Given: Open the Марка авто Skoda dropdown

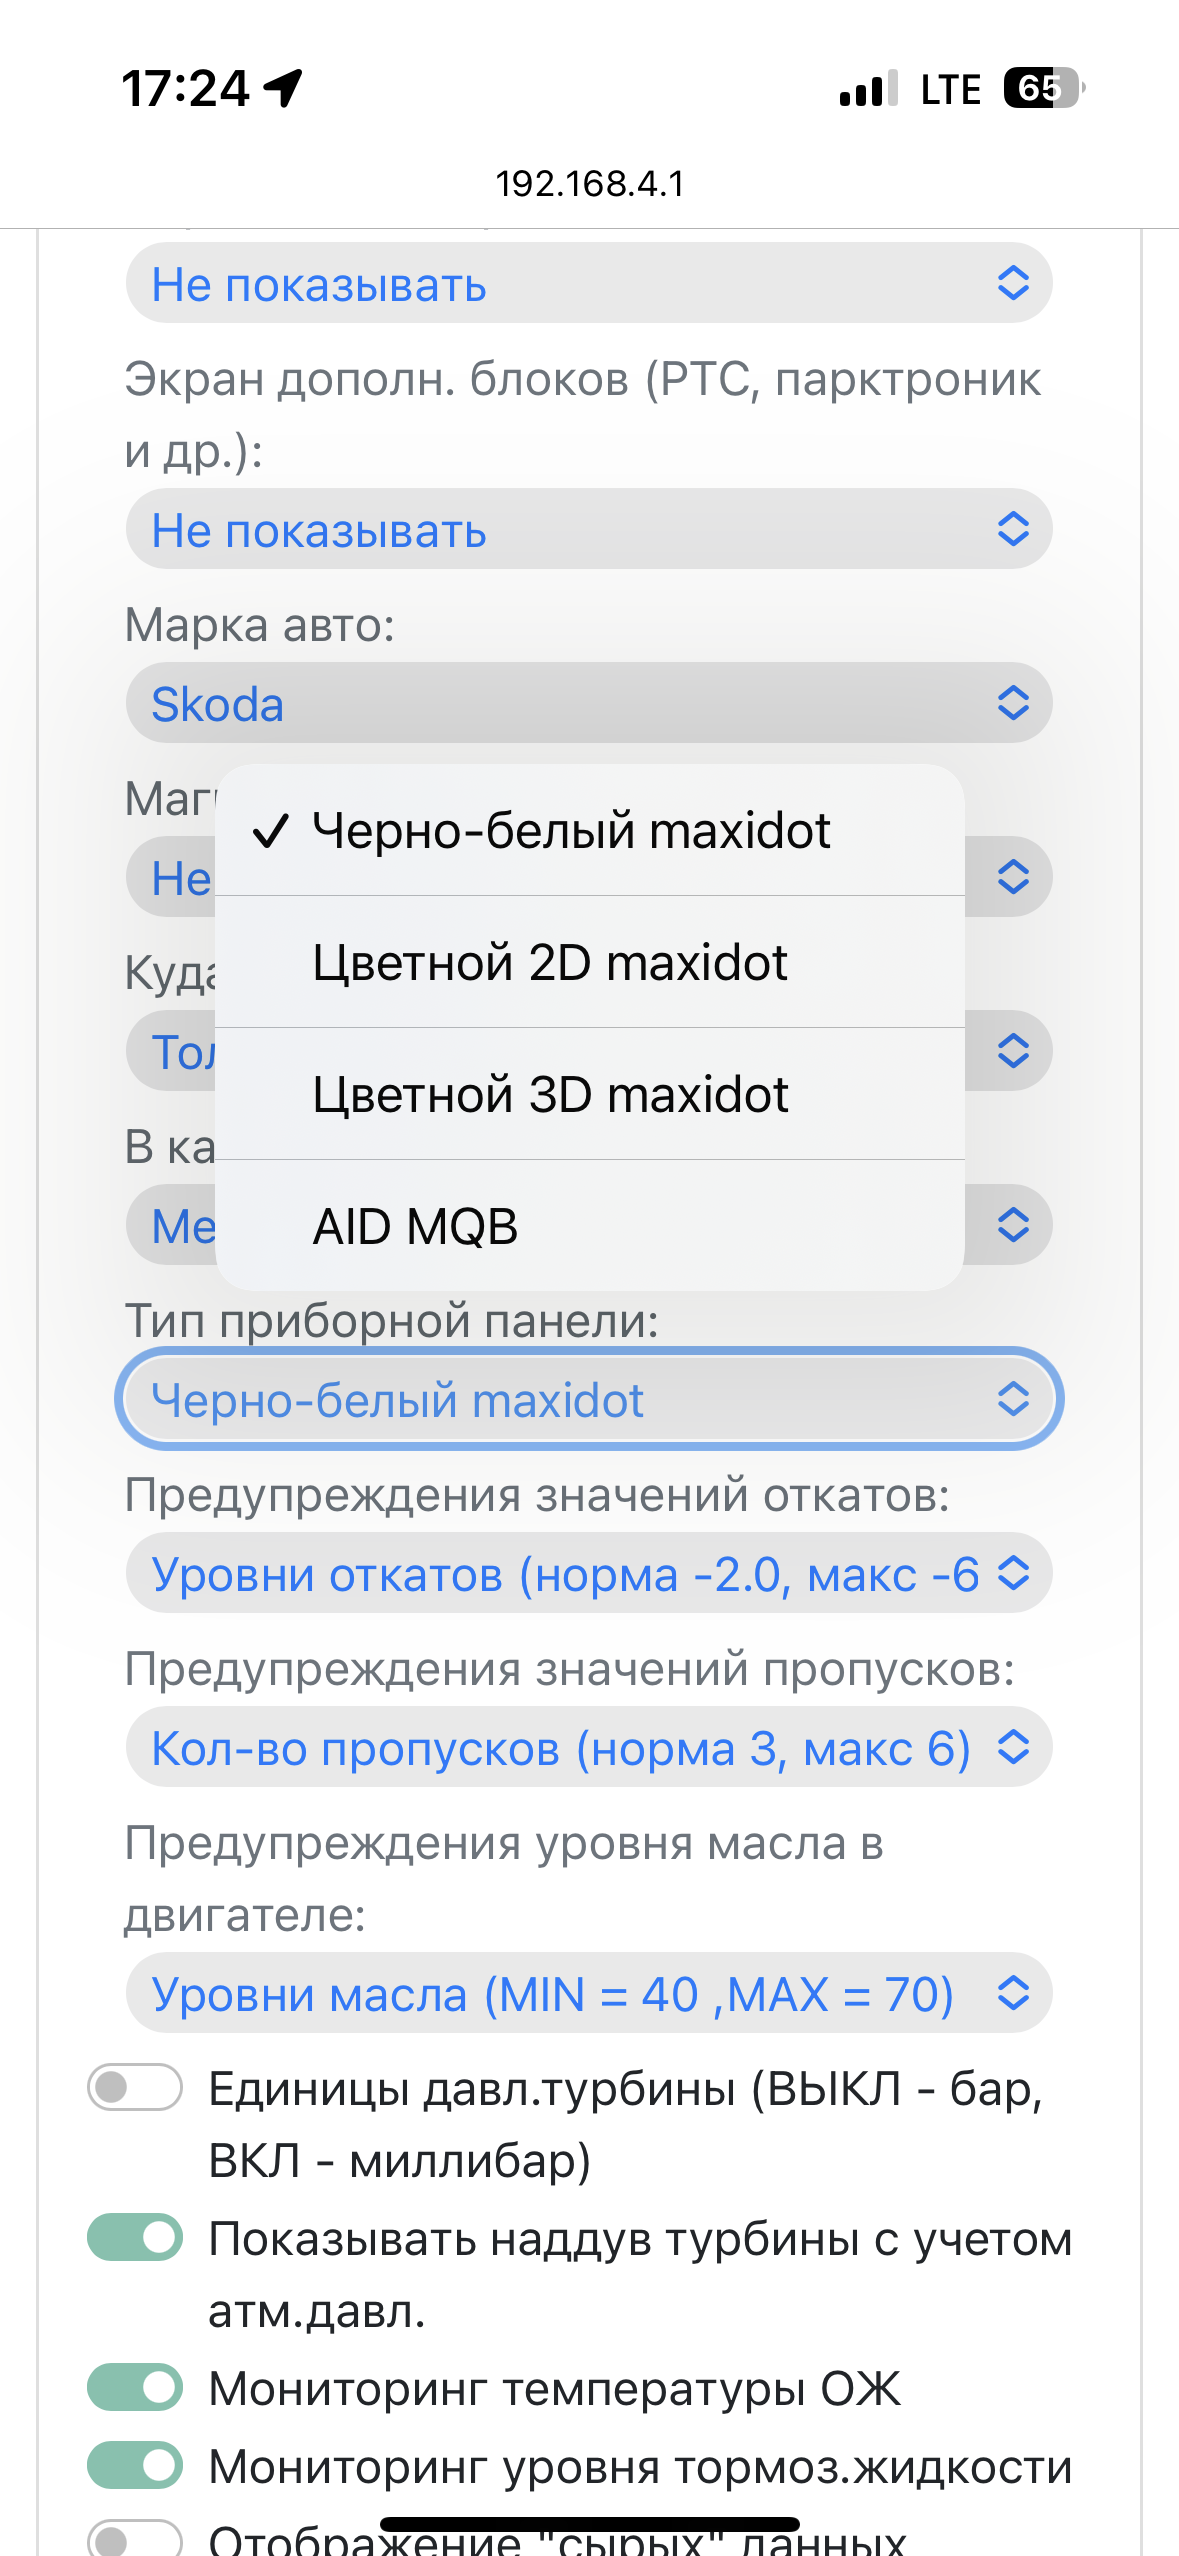Looking at the screenshot, I should pos(589,703).
